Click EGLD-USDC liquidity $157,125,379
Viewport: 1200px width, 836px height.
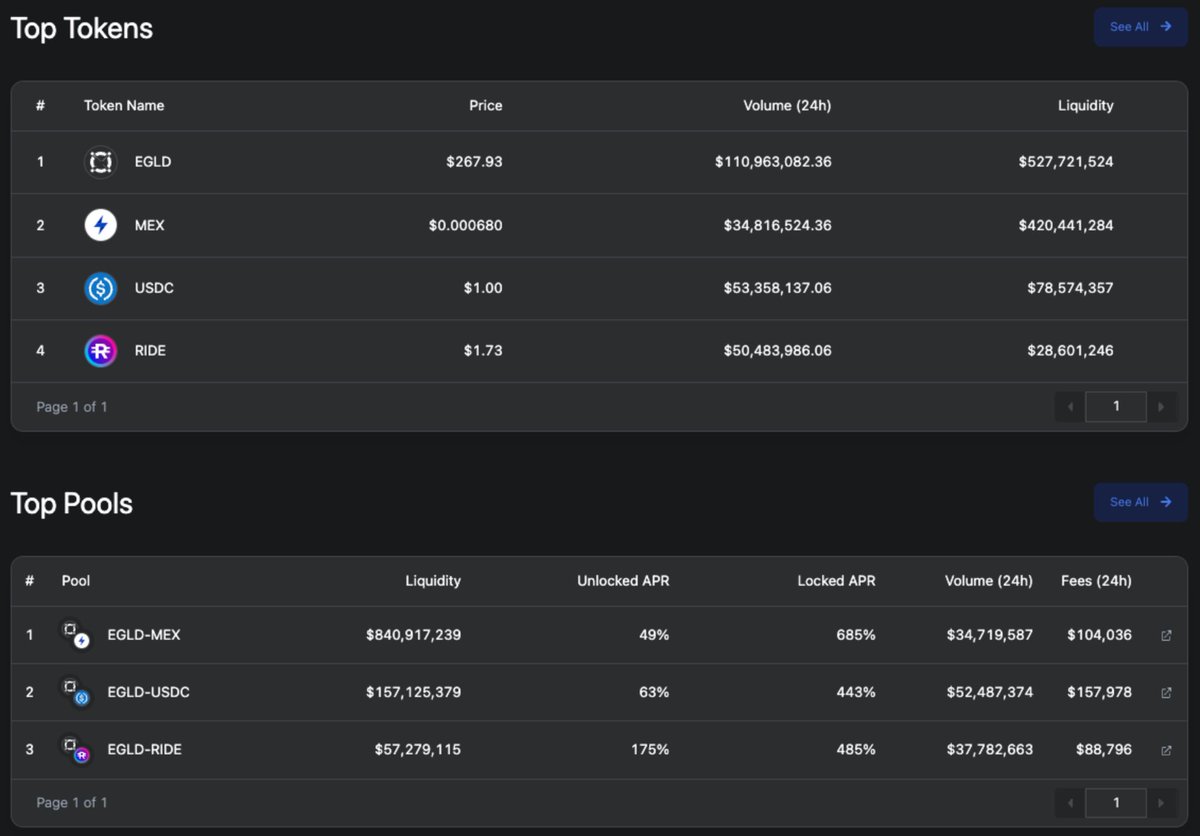tap(414, 692)
